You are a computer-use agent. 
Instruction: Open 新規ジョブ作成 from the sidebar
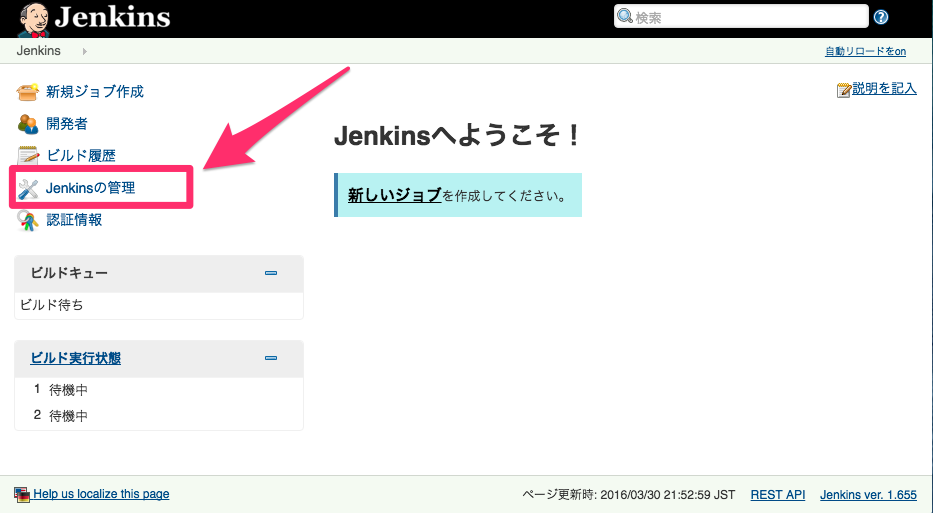[x=95, y=92]
